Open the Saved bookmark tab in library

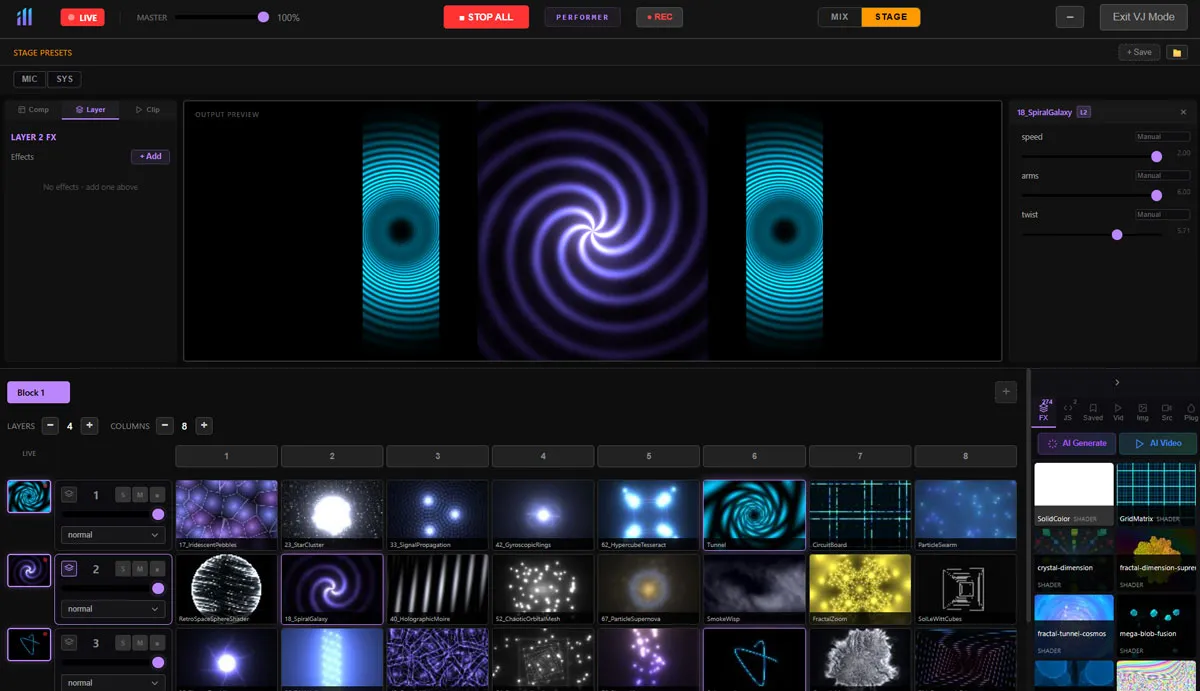[x=1093, y=412]
